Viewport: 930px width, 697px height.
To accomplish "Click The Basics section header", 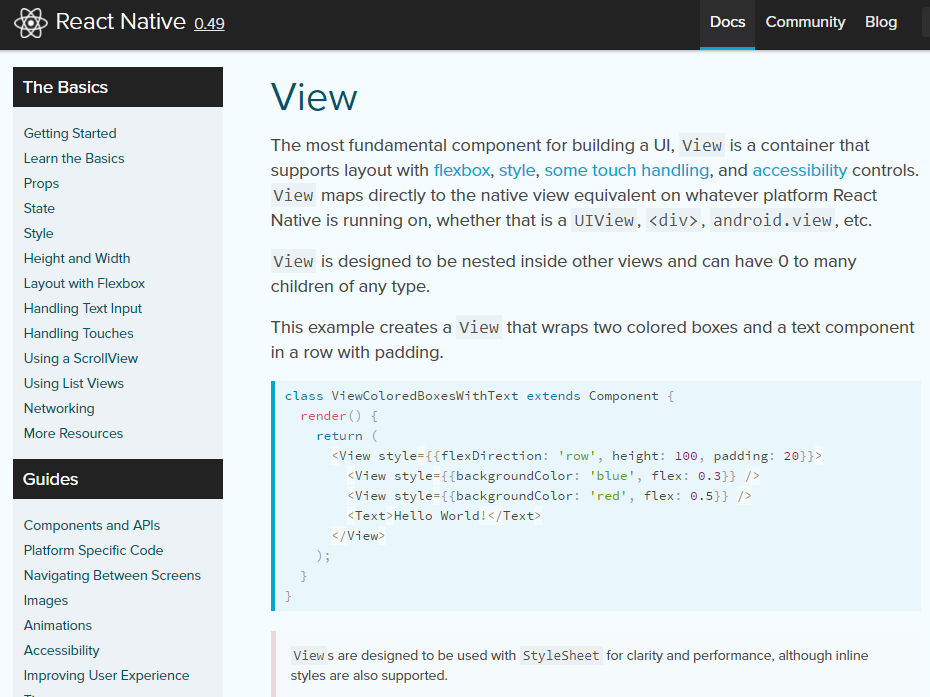I will pos(118,87).
